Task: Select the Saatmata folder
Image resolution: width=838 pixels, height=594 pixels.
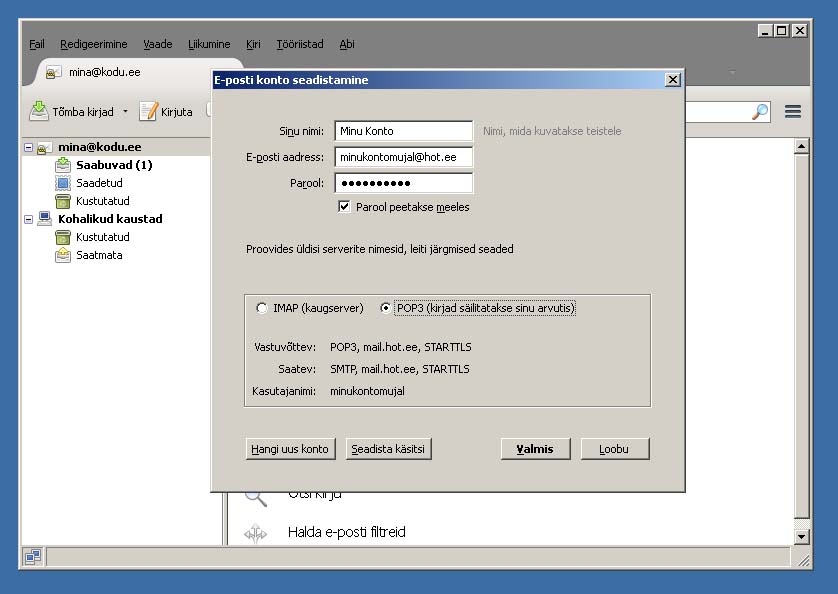Action: [99, 255]
